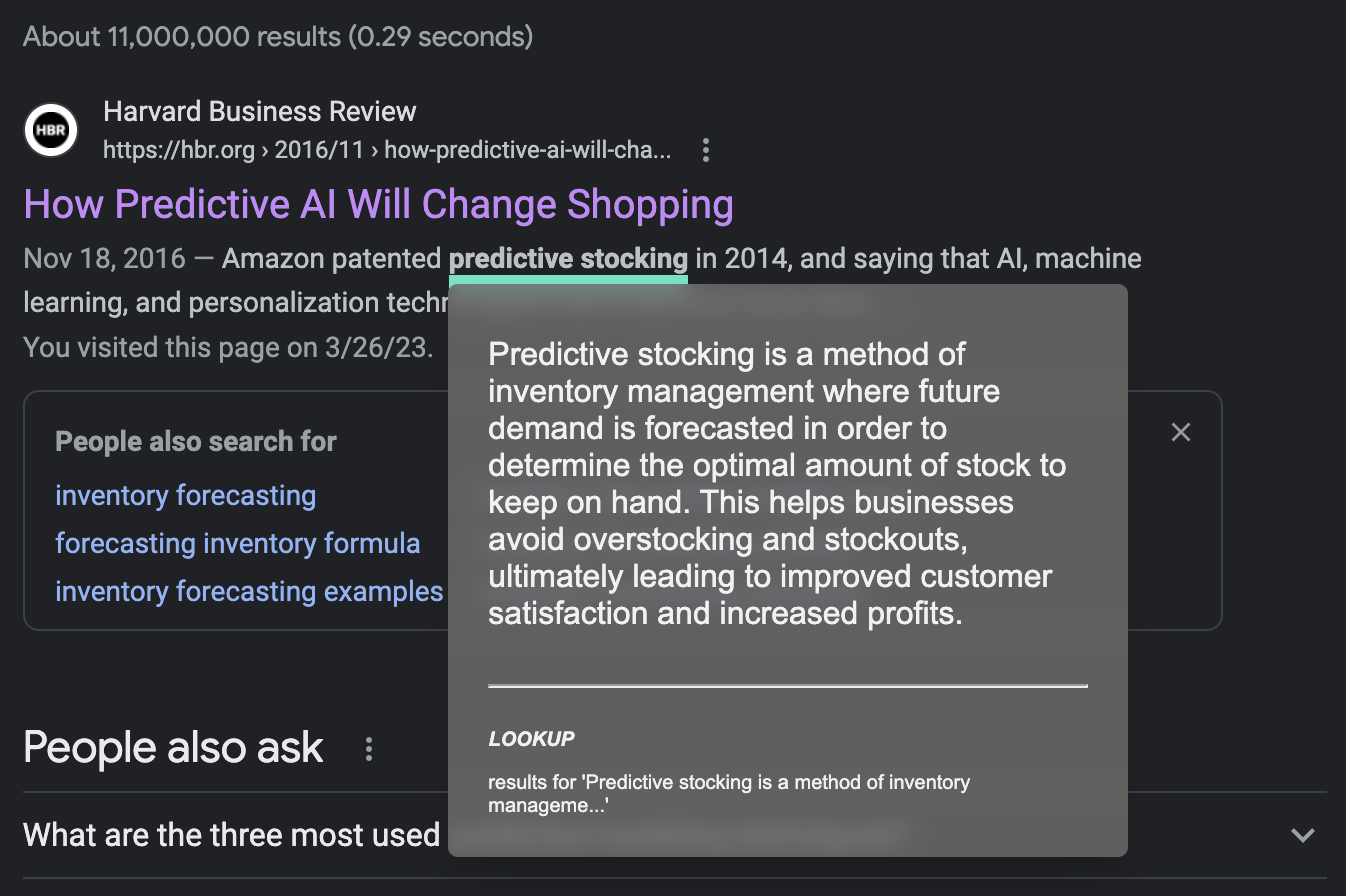The height and width of the screenshot is (896, 1346).
Task: Close the People also search for box
Action: click(x=1181, y=432)
